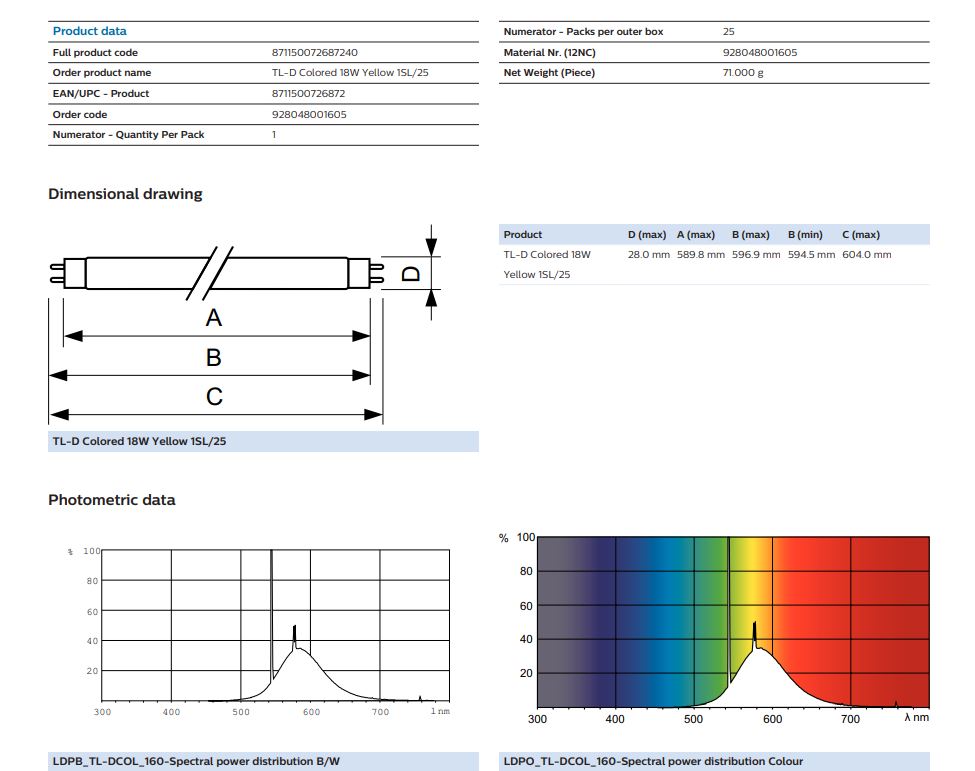The image size is (975, 771).
Task: Click the 'Order product name' label
Action: point(102,73)
